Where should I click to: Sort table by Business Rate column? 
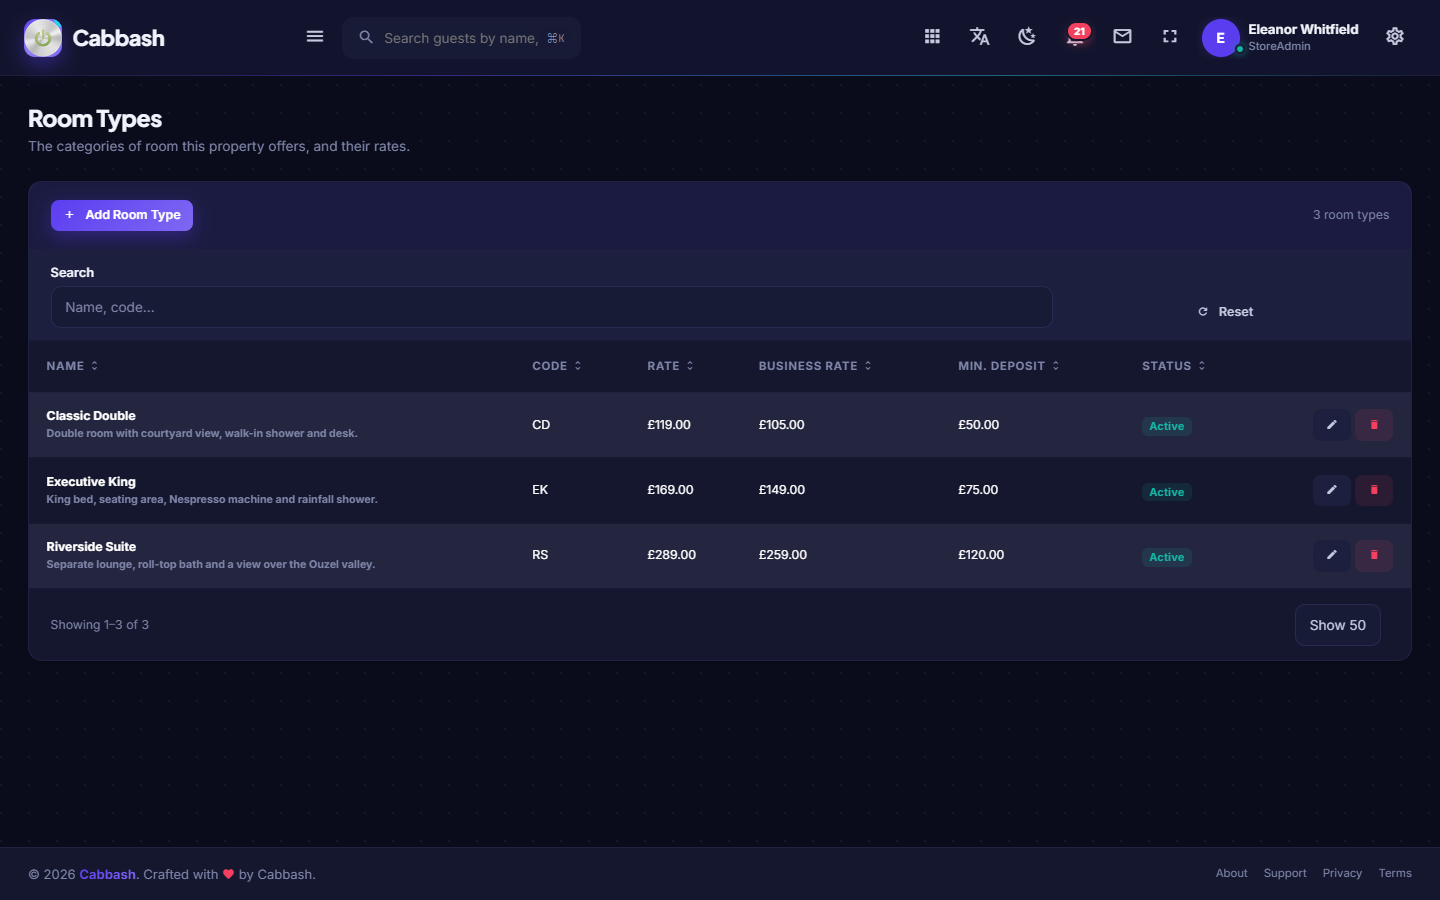[815, 366]
